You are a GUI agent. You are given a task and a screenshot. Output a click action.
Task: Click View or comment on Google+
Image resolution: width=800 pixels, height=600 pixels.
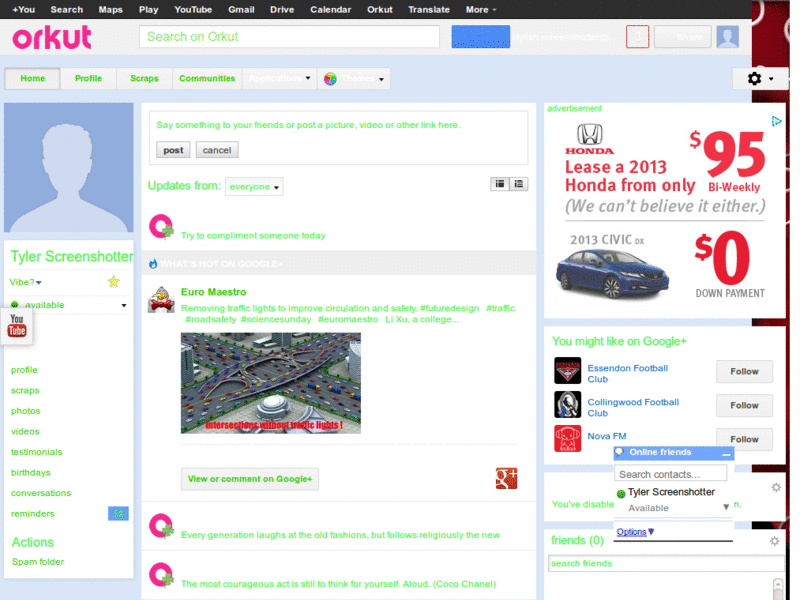coord(250,479)
